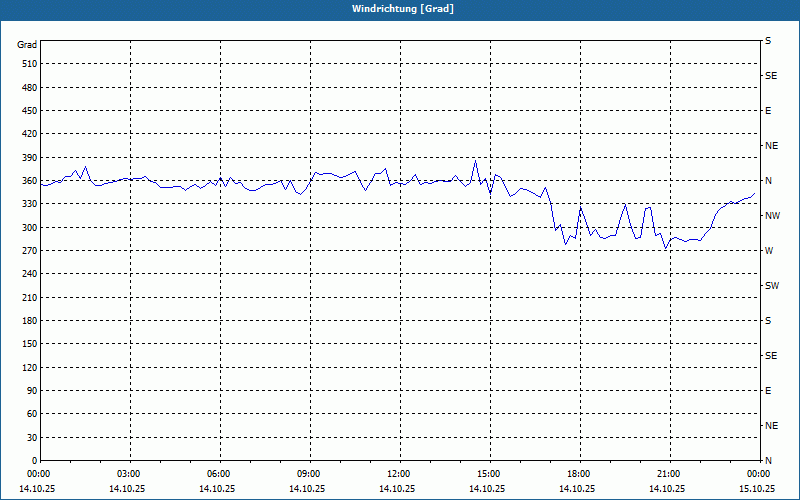Viewport: 800px width, 500px height.
Task: Click the N compass label level with 360
Action: click(768, 181)
